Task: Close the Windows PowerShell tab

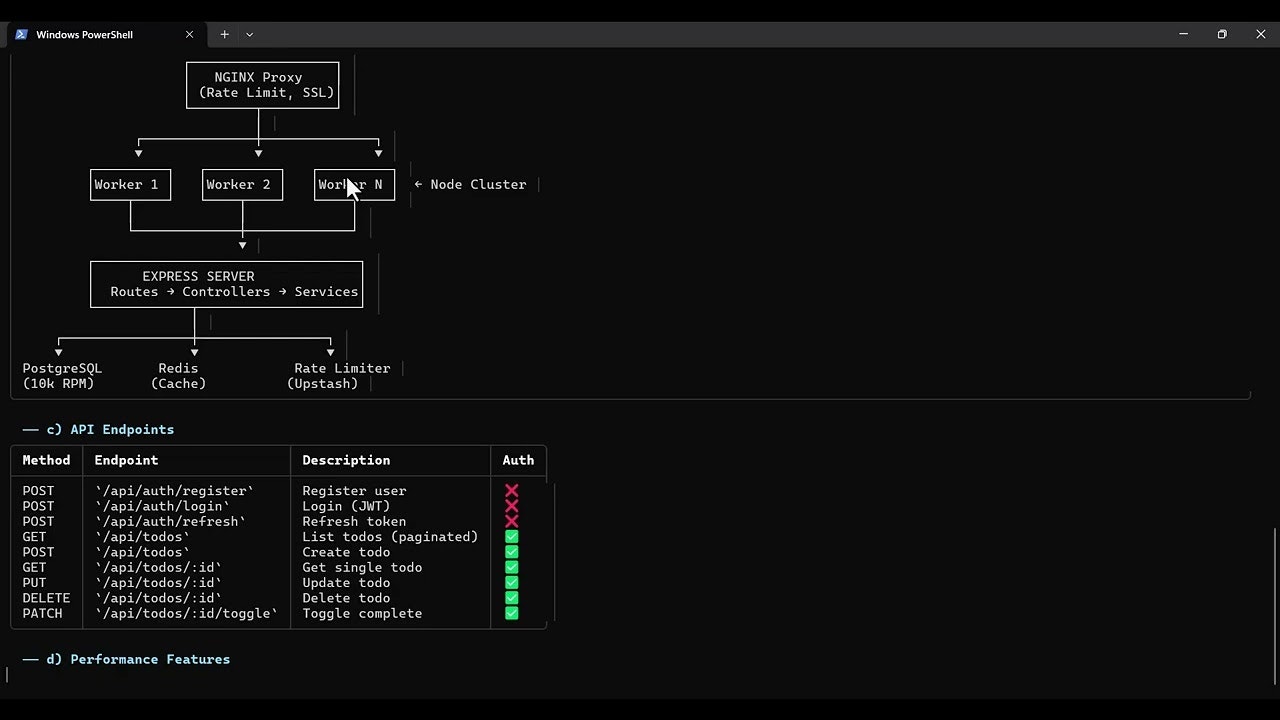Action: coord(190,34)
